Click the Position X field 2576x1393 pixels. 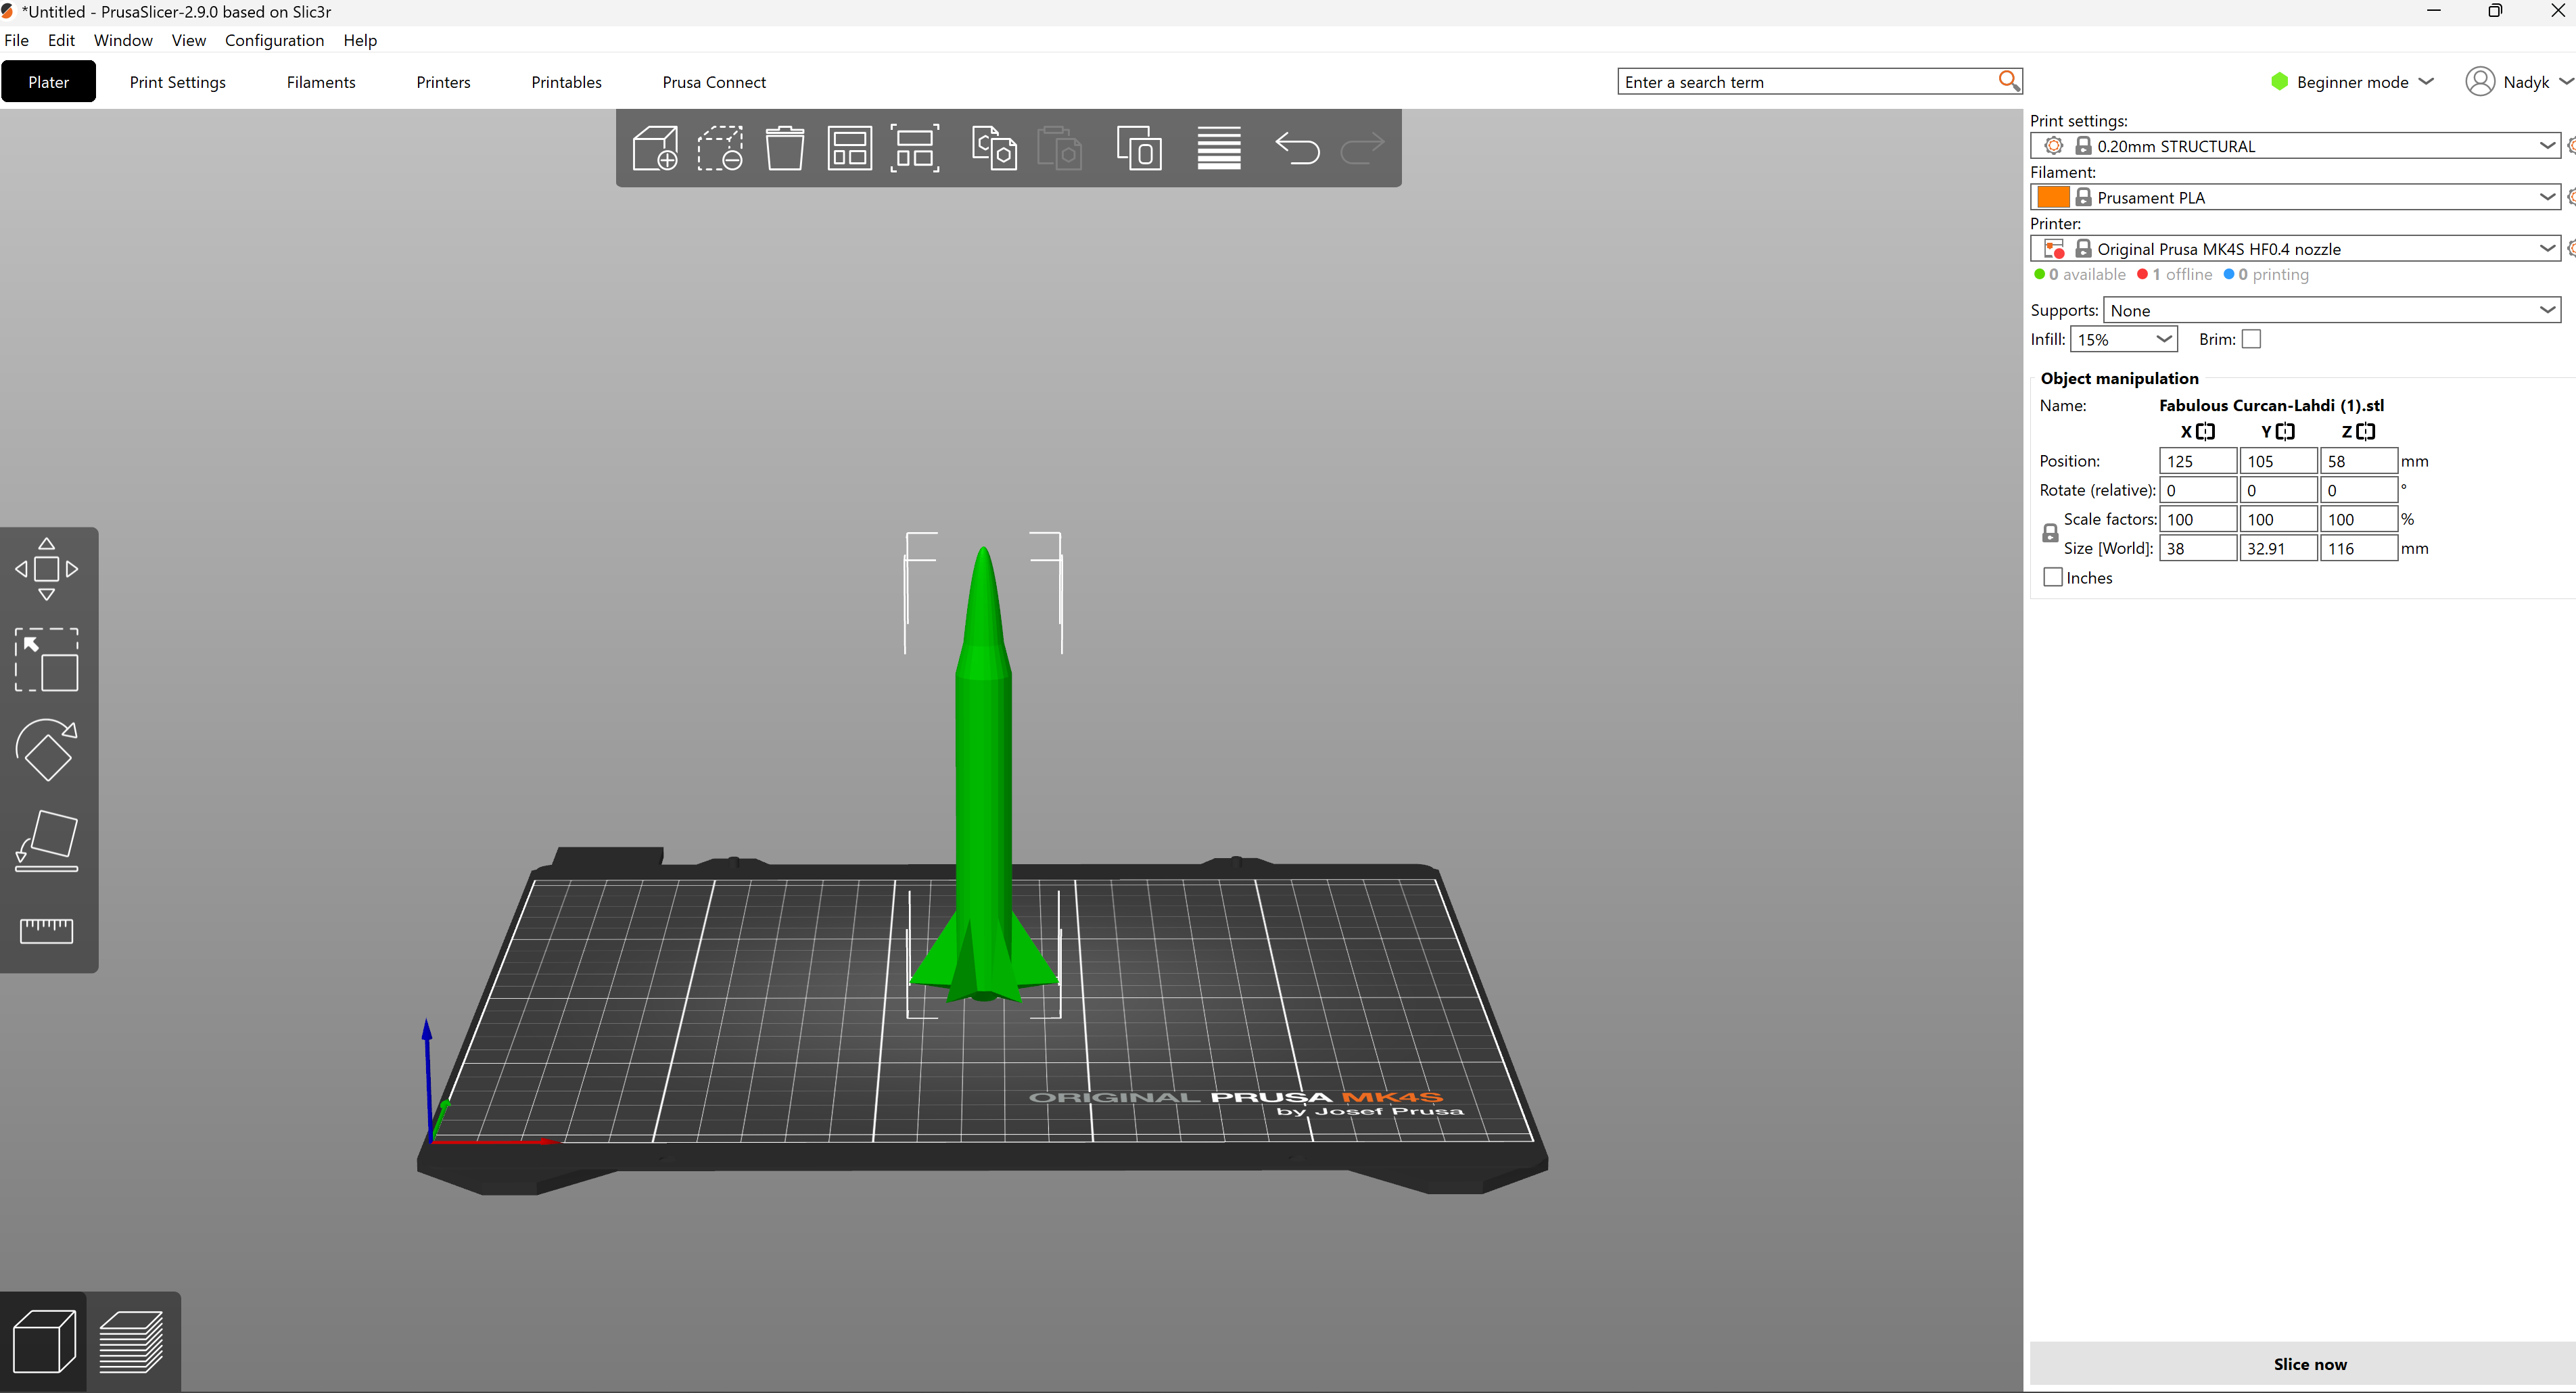(2197, 461)
